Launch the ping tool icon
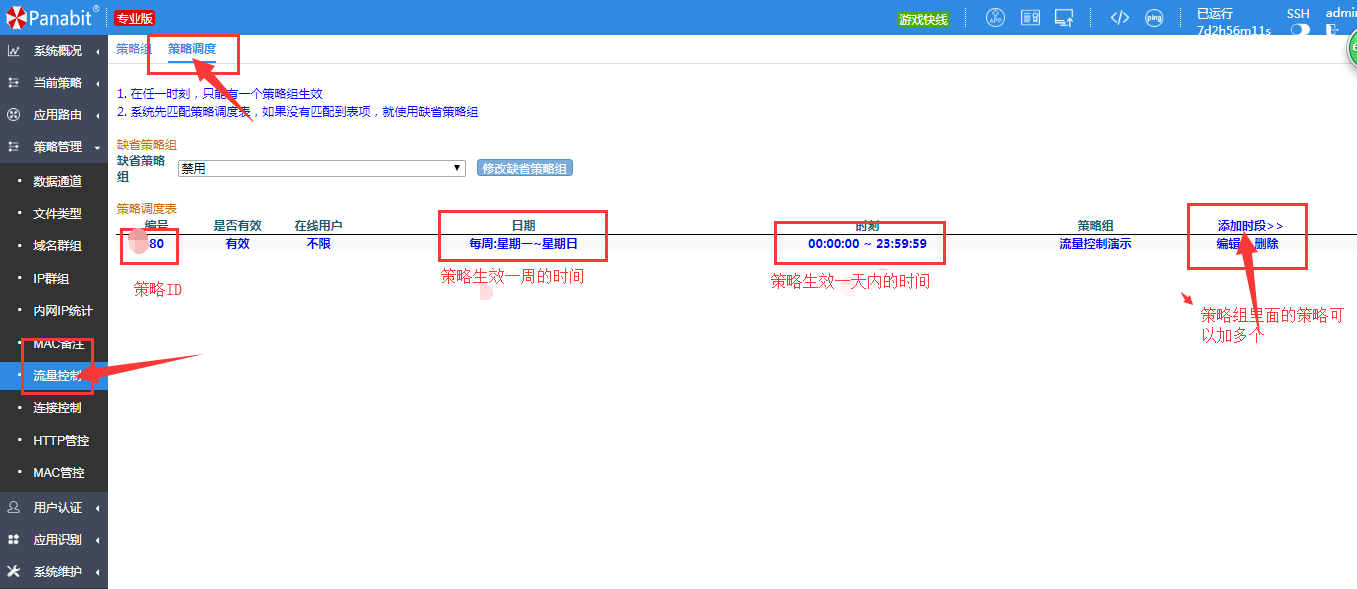This screenshot has width=1357, height=589. [1154, 18]
